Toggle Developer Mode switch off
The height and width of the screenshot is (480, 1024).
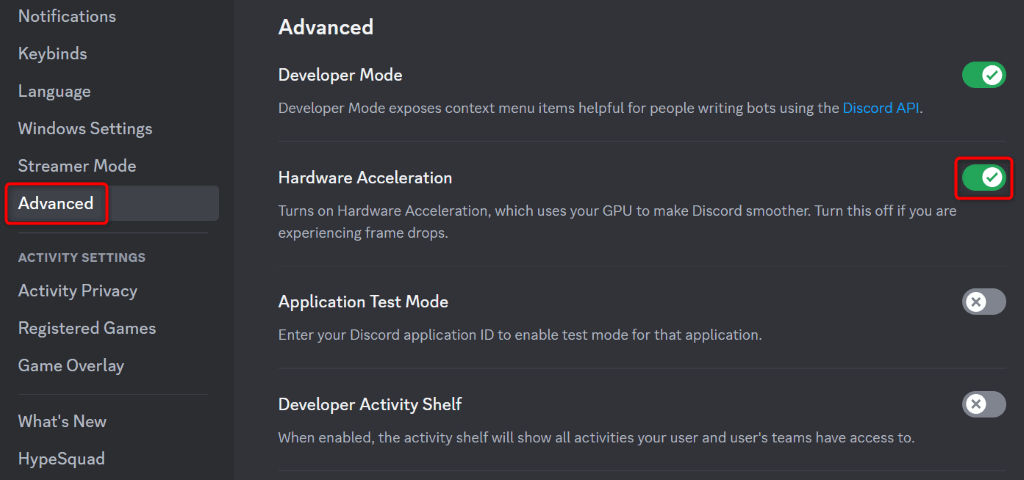click(x=983, y=75)
